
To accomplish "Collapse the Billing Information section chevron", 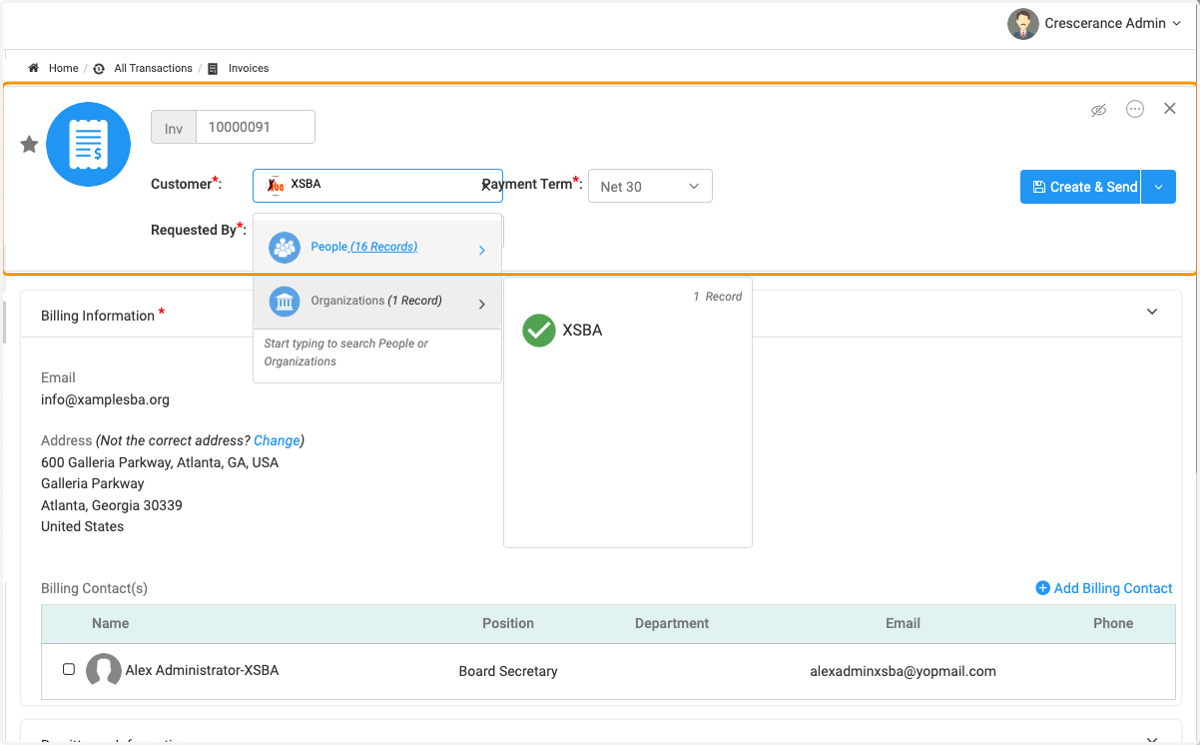I will point(1152,312).
